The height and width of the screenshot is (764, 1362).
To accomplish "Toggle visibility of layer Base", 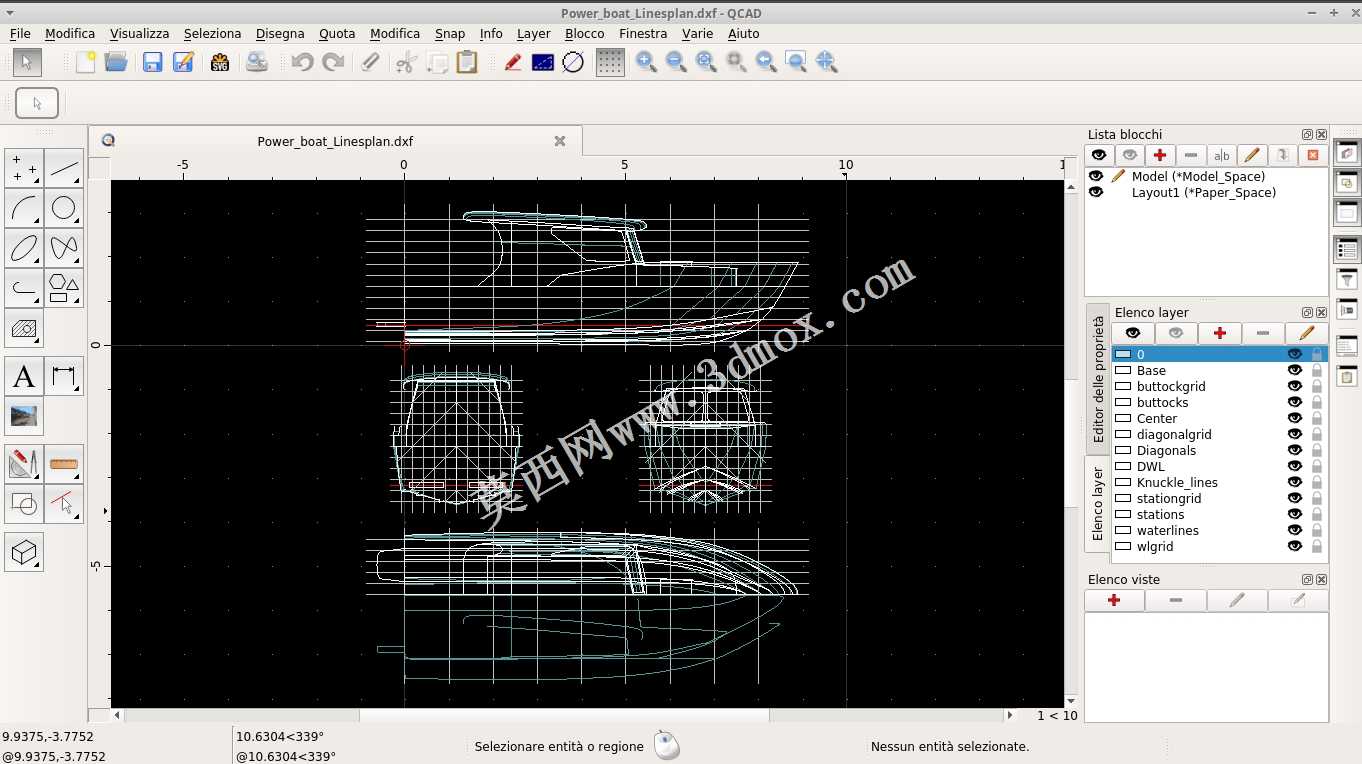I will pos(1295,370).
